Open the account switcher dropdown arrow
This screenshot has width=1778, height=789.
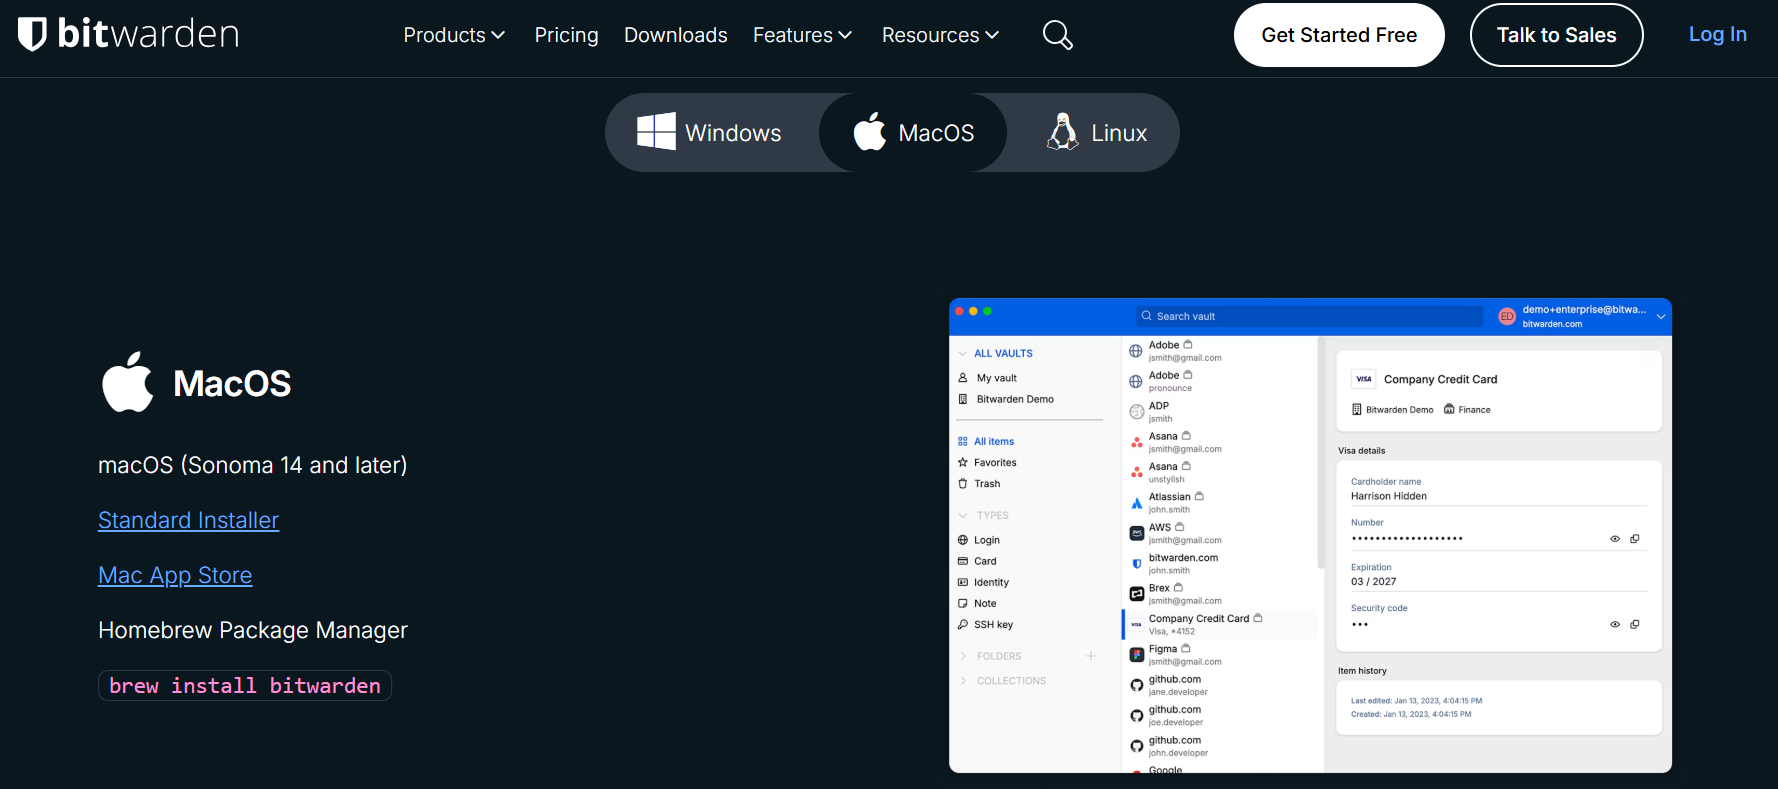pos(1661,317)
